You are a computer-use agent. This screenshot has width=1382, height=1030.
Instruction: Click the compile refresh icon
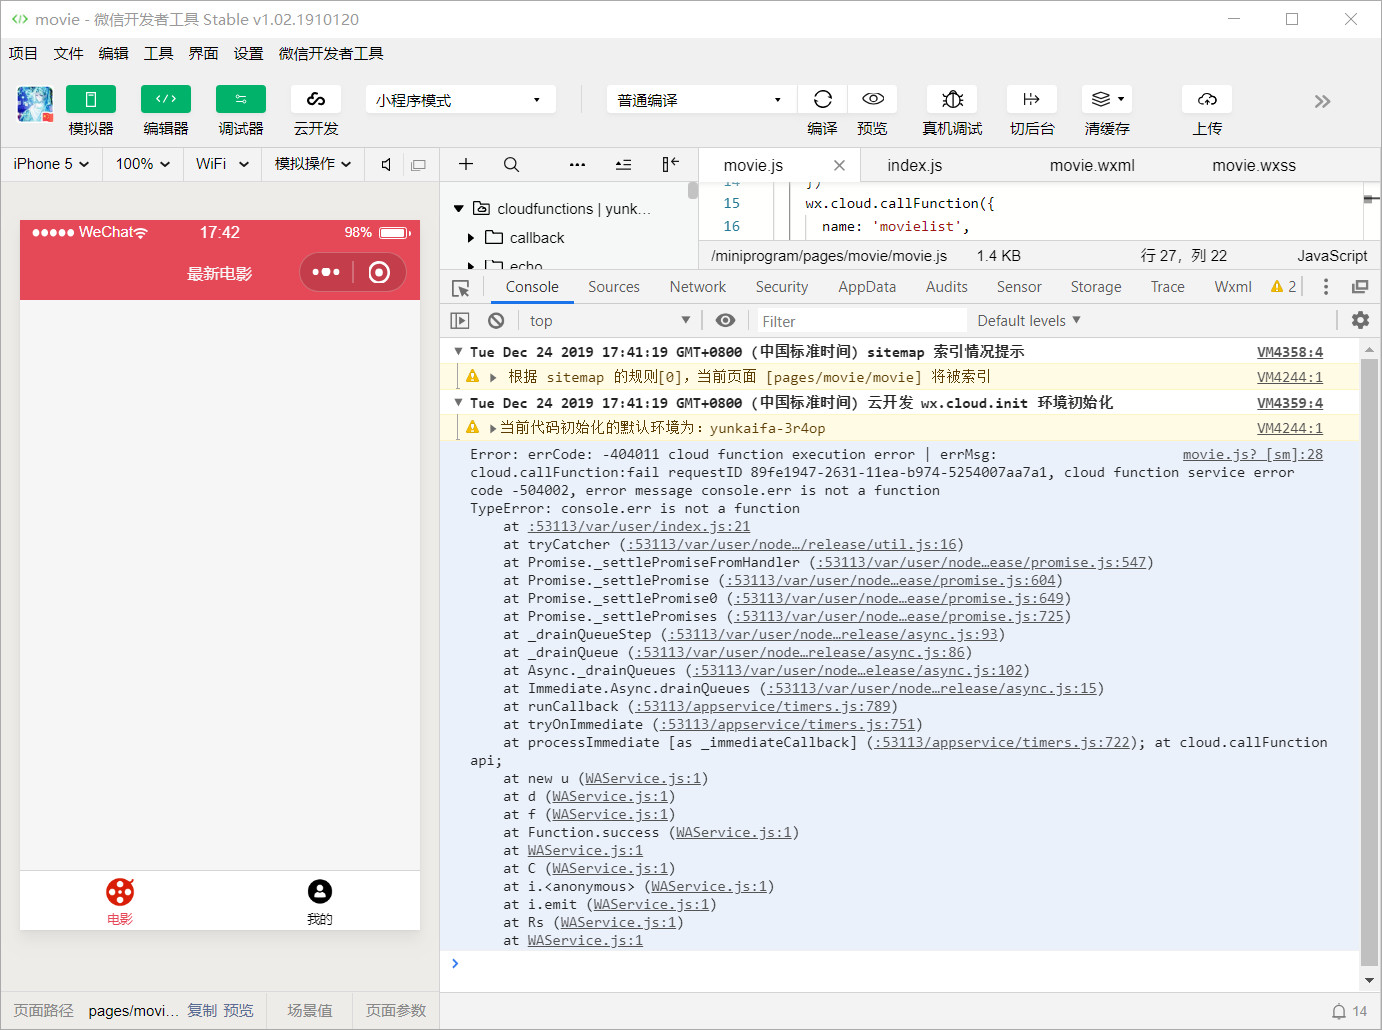point(823,99)
